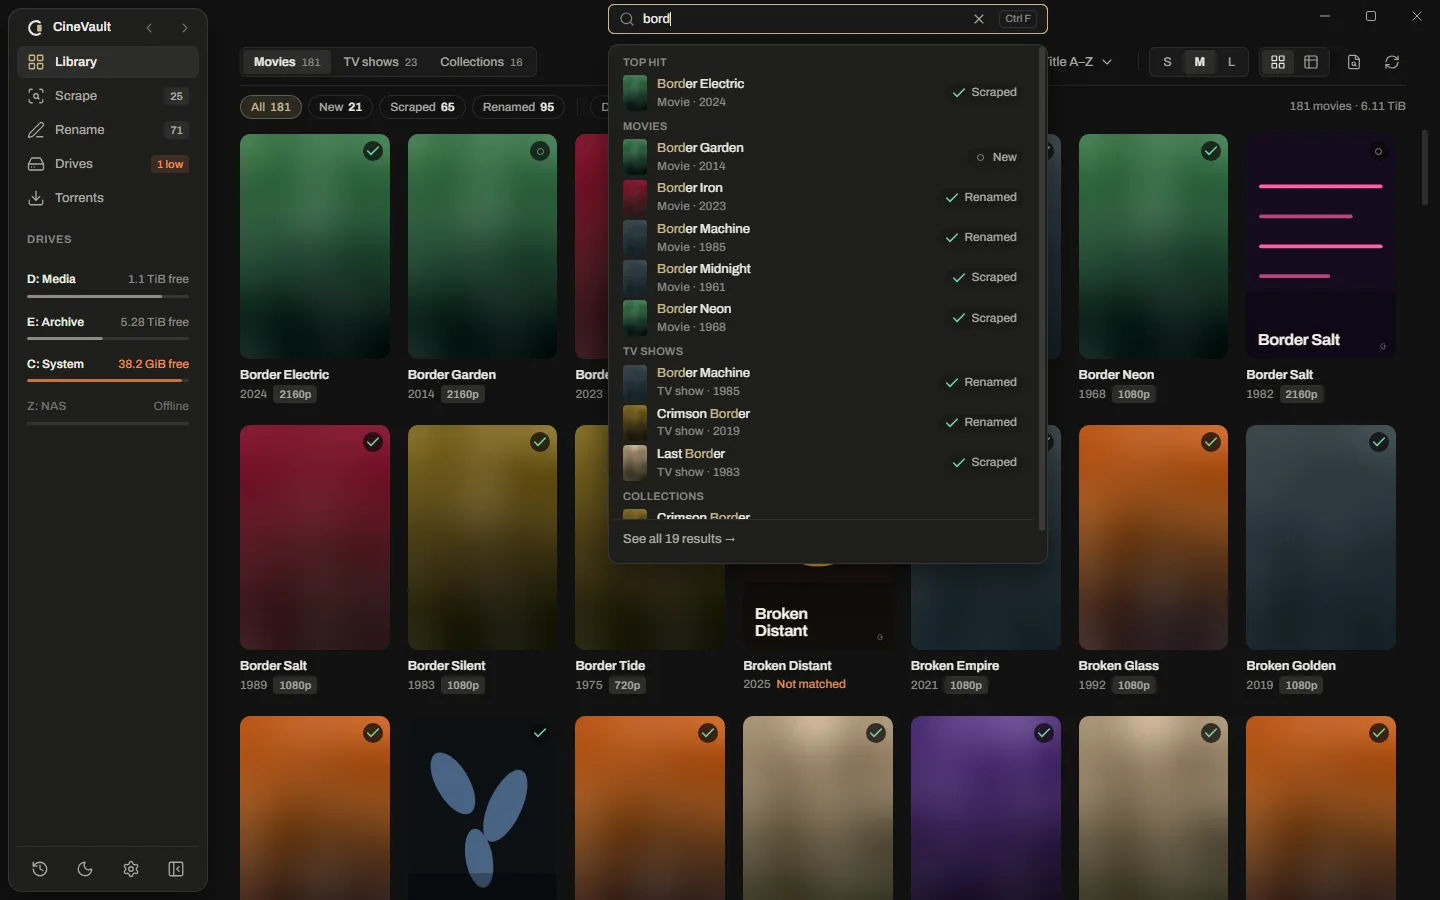
Task: Click the checkmark badge on Border Neon poster
Action: (1211, 151)
